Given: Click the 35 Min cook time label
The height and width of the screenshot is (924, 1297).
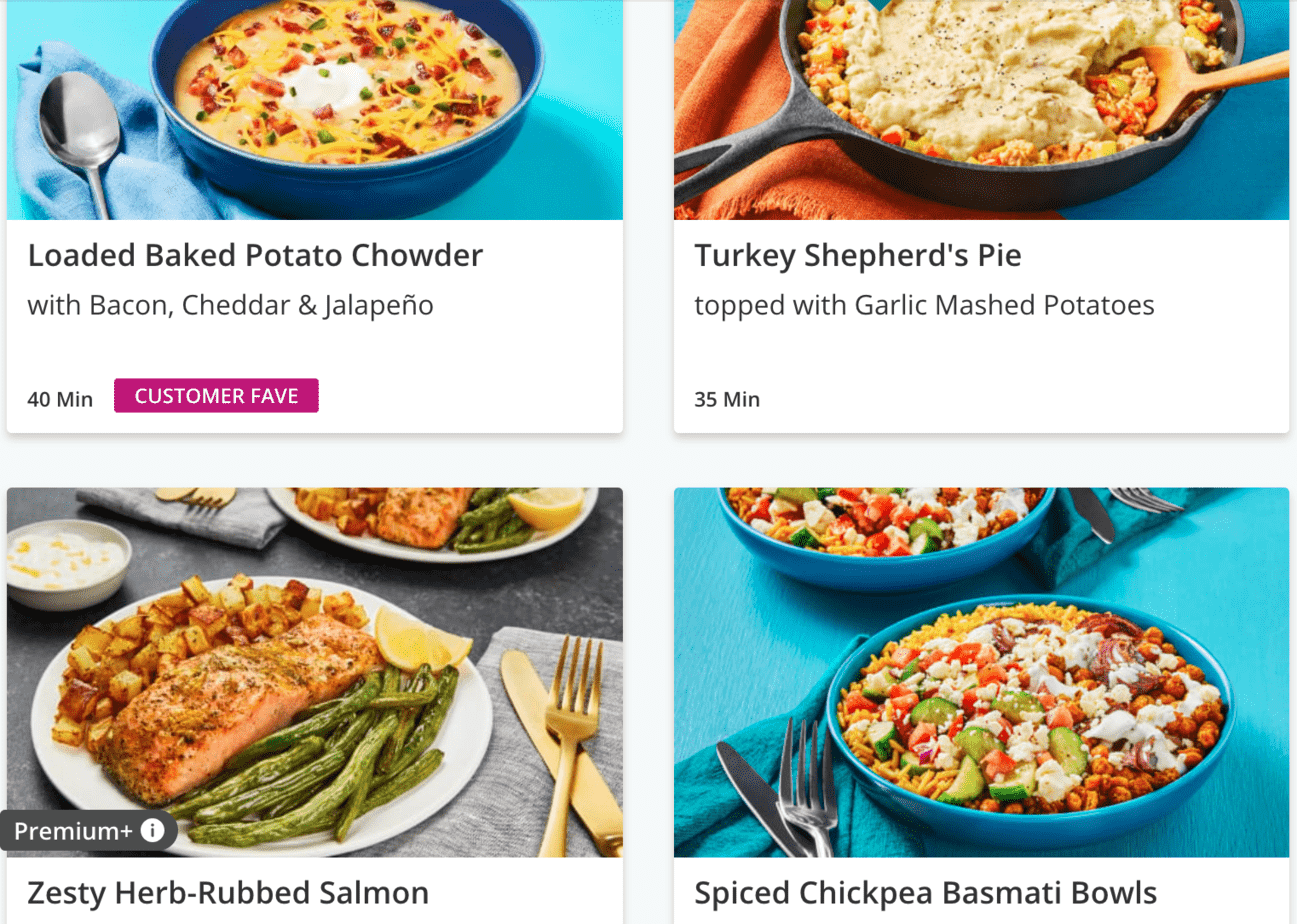Looking at the screenshot, I should click(x=727, y=400).
